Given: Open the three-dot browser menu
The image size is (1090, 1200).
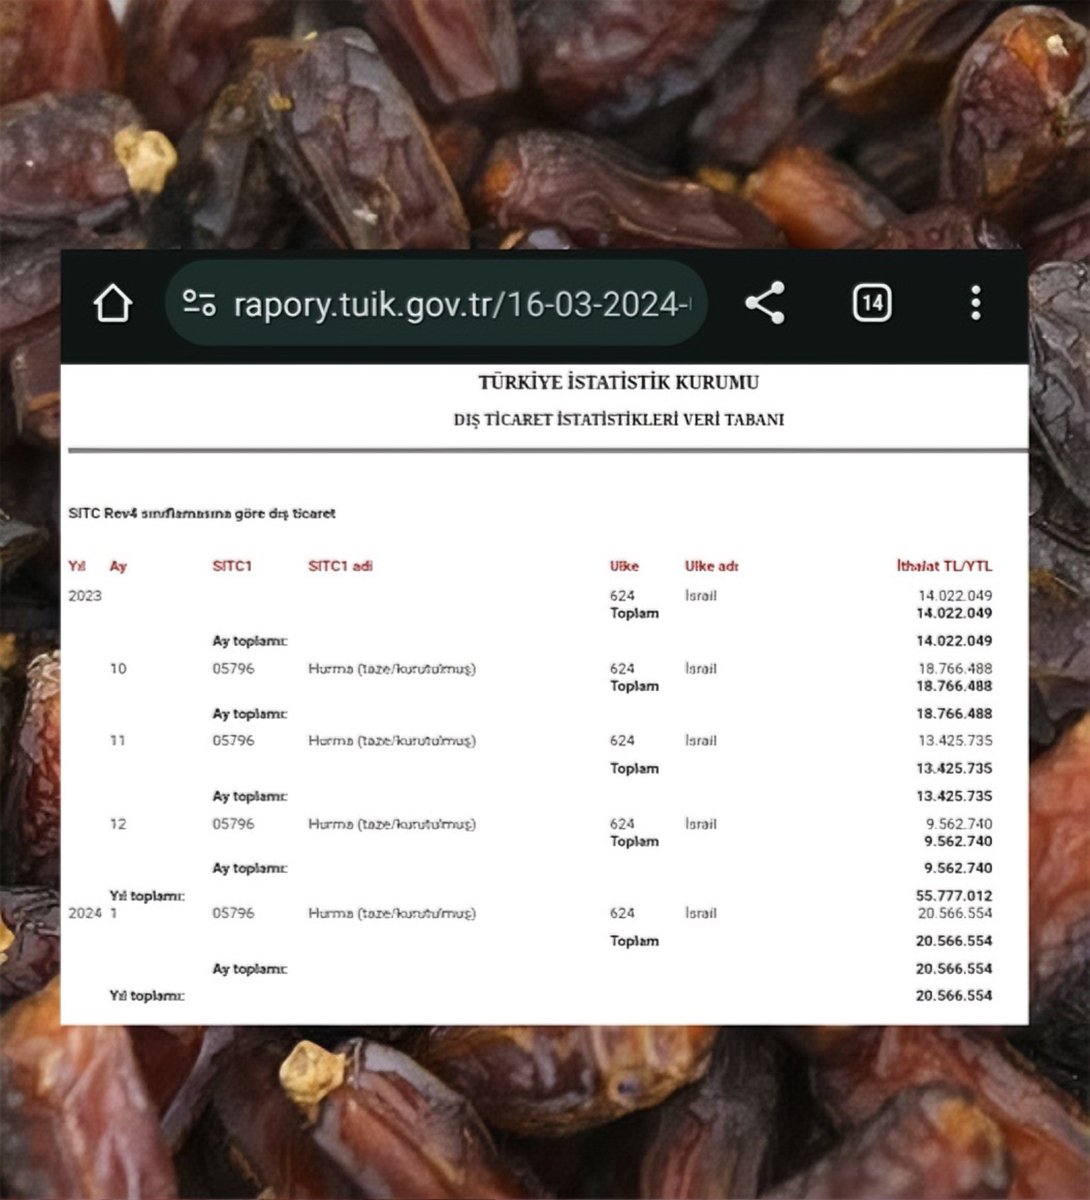Looking at the screenshot, I should coord(975,303).
